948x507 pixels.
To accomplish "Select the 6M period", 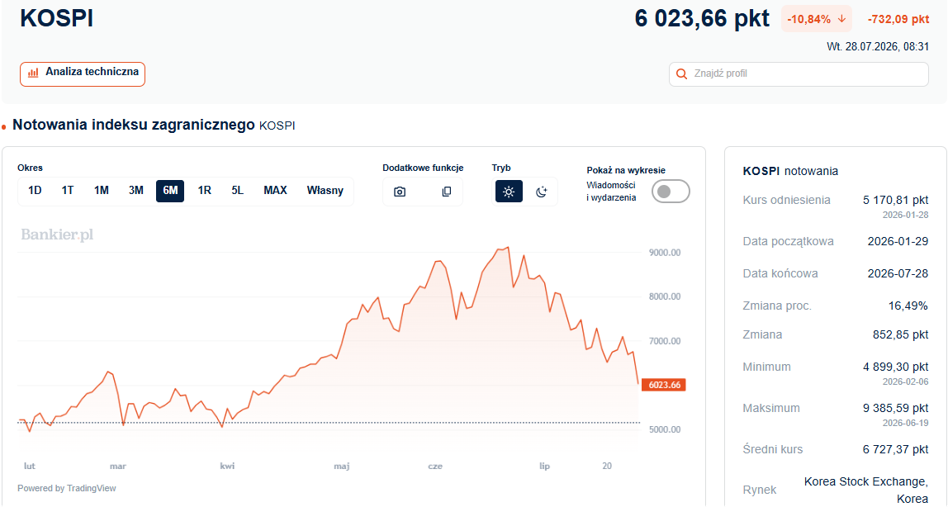I will pyautogui.click(x=170, y=191).
